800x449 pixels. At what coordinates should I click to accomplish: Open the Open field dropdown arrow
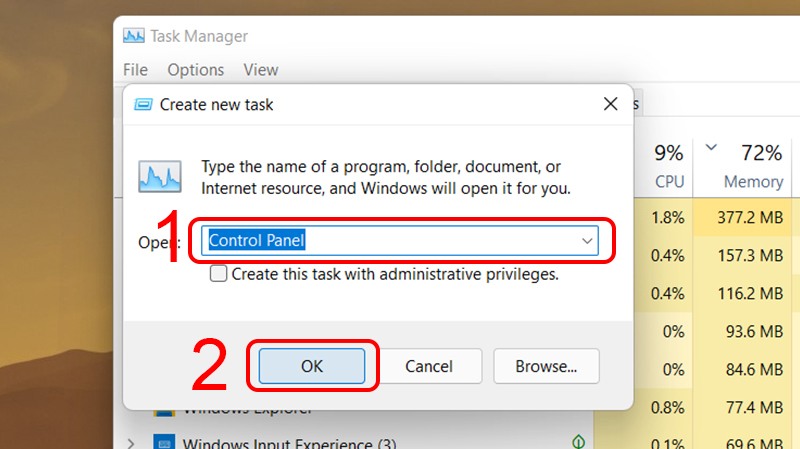(x=587, y=240)
